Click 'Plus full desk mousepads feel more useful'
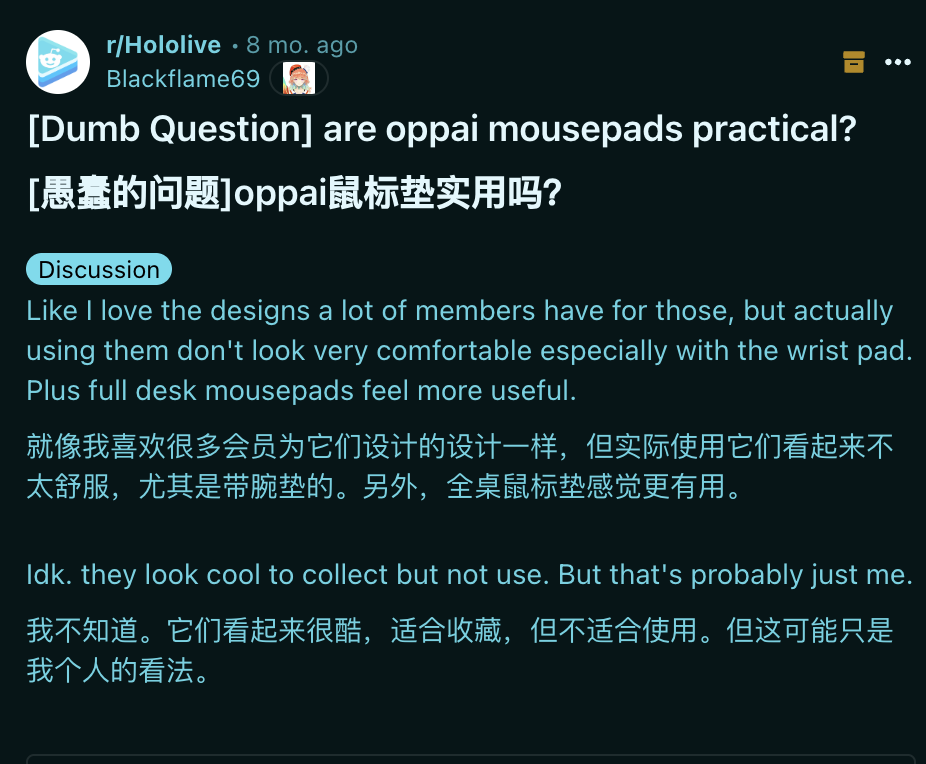The width and height of the screenshot is (926, 764). coord(301,391)
